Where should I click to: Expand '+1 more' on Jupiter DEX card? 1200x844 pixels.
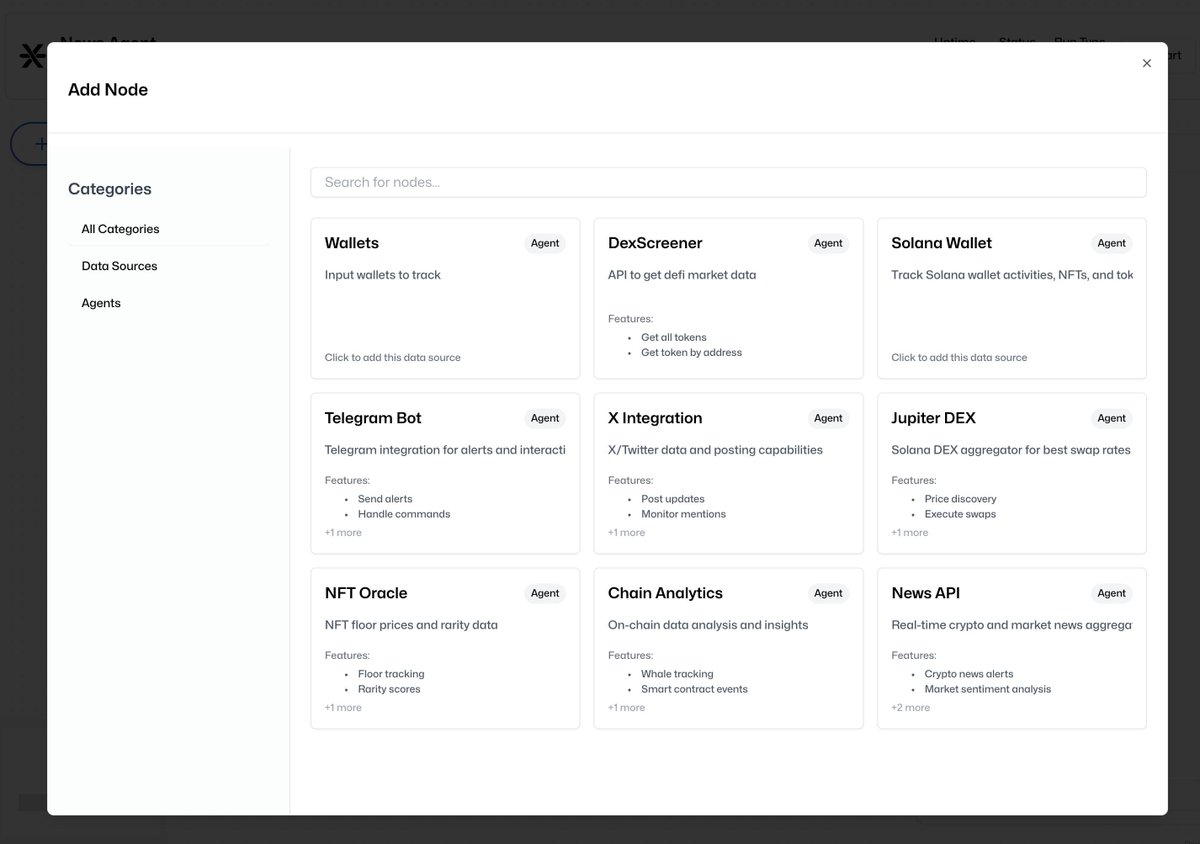(910, 533)
